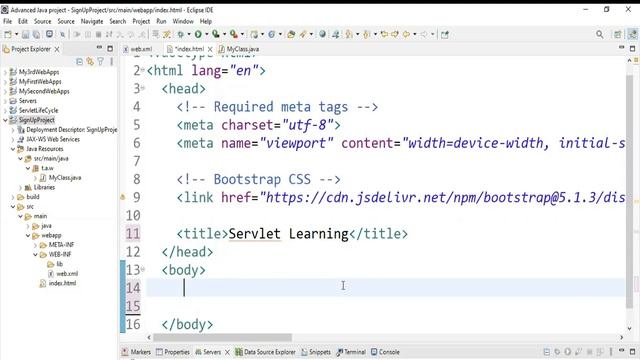
Task: Click the Open Perspective icon
Action: [x=618, y=35]
